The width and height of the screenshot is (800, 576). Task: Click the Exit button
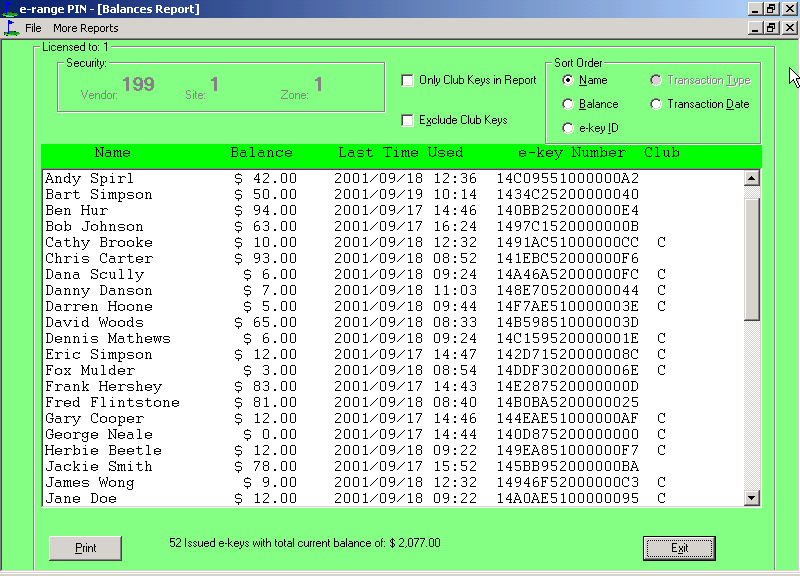click(x=679, y=548)
